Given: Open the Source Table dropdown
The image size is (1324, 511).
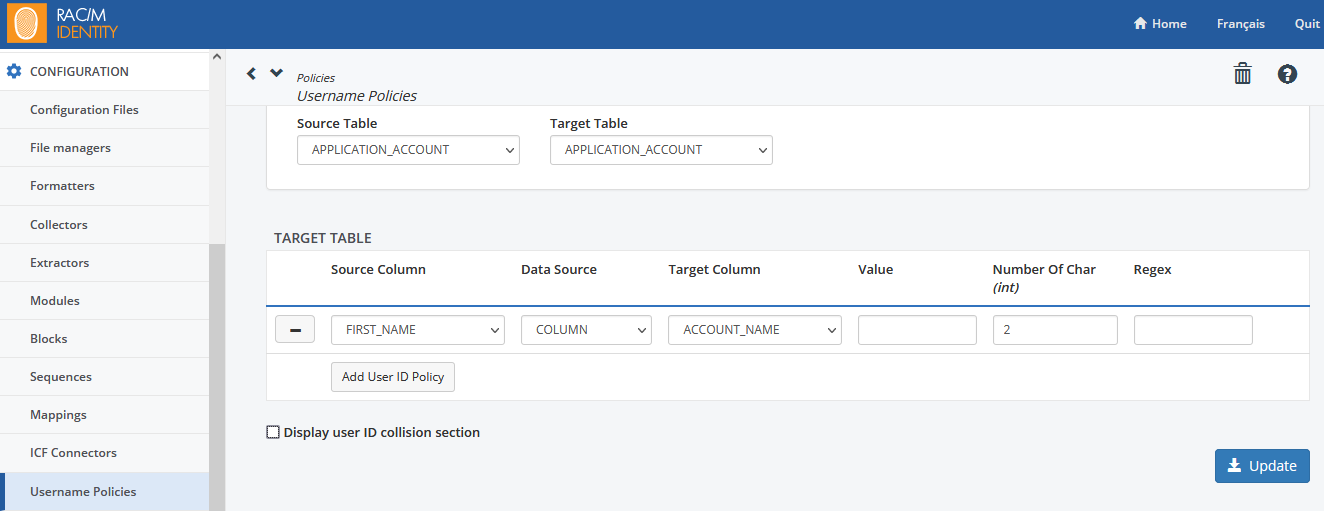Looking at the screenshot, I should (x=408, y=150).
